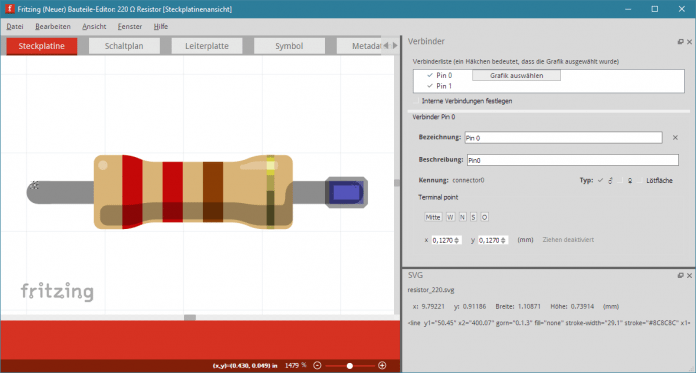696x373 pixels.
Task: Undock the Verbinder panel
Action: pos(680,42)
